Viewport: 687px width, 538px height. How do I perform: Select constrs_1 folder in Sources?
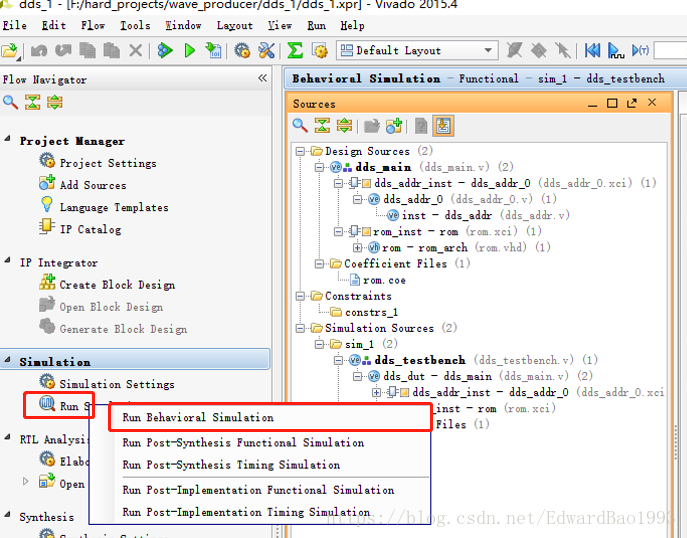371,312
